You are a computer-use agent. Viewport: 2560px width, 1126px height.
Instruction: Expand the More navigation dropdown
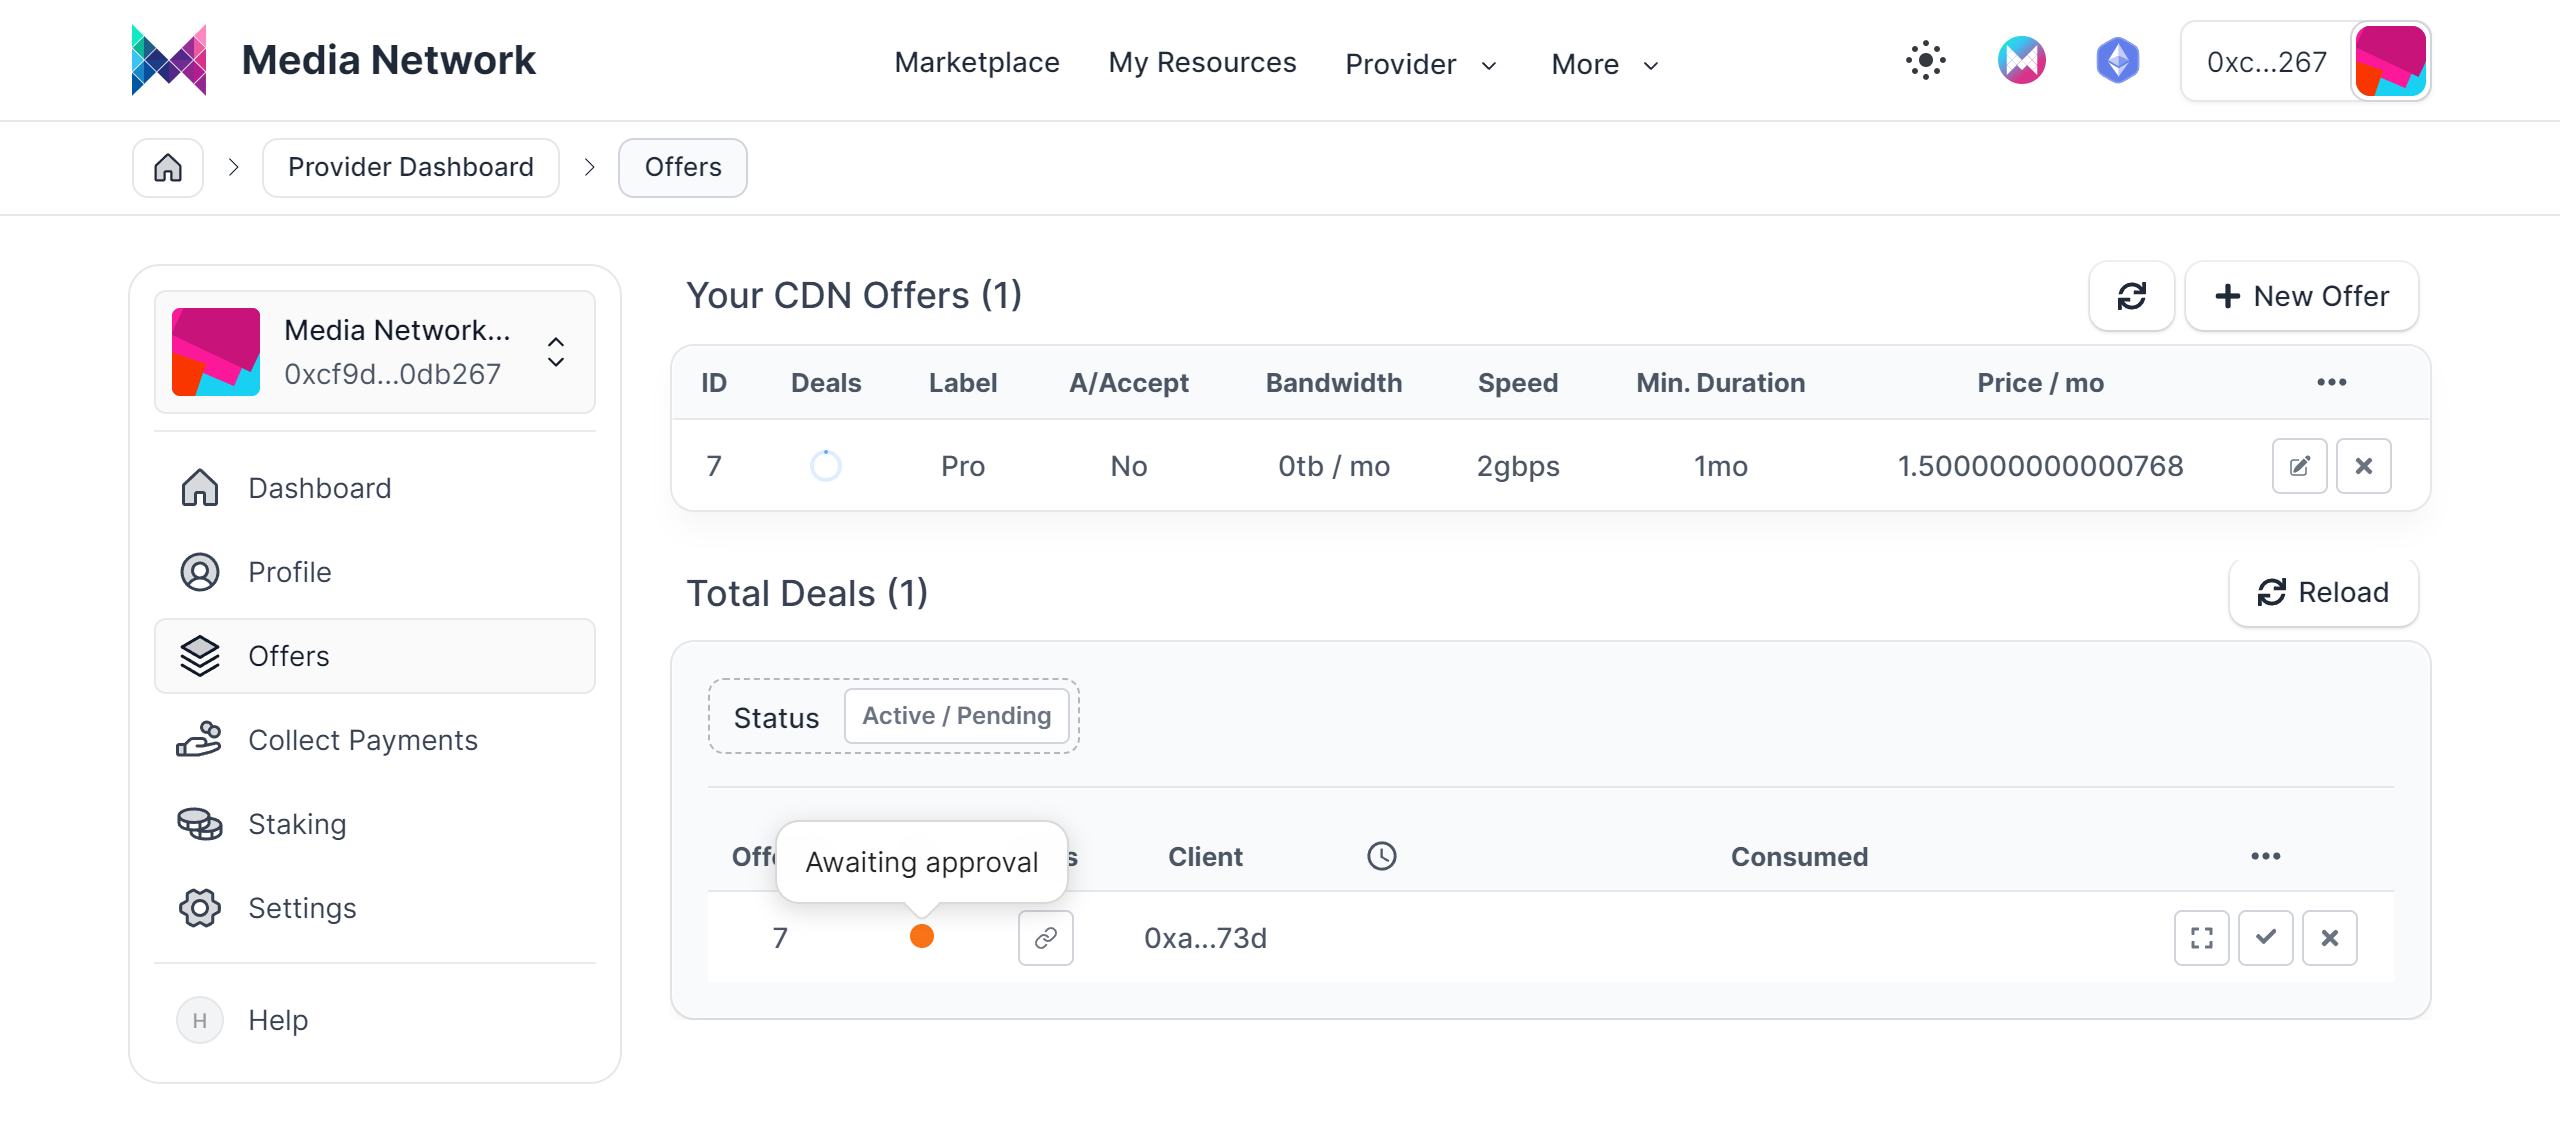click(x=1605, y=62)
